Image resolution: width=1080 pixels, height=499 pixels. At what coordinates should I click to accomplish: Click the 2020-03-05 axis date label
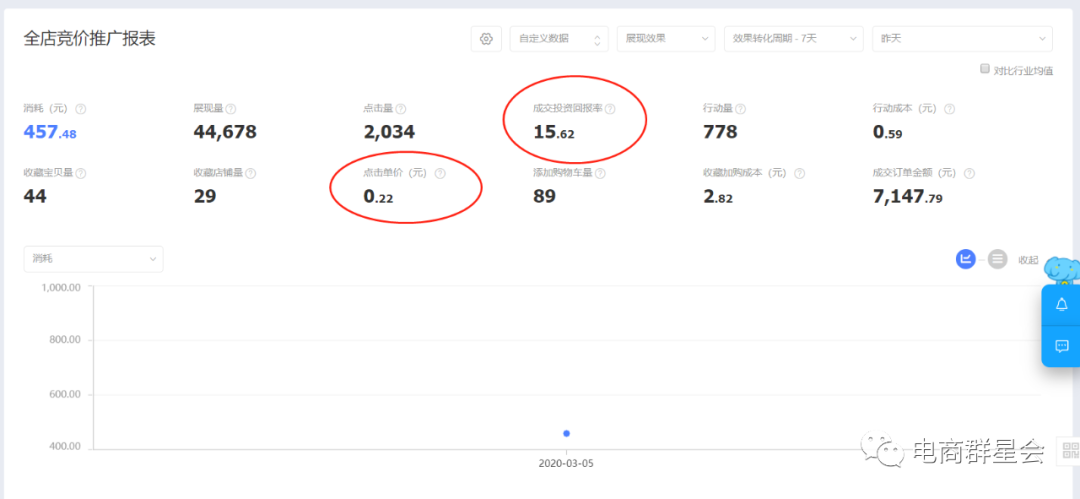point(566,464)
